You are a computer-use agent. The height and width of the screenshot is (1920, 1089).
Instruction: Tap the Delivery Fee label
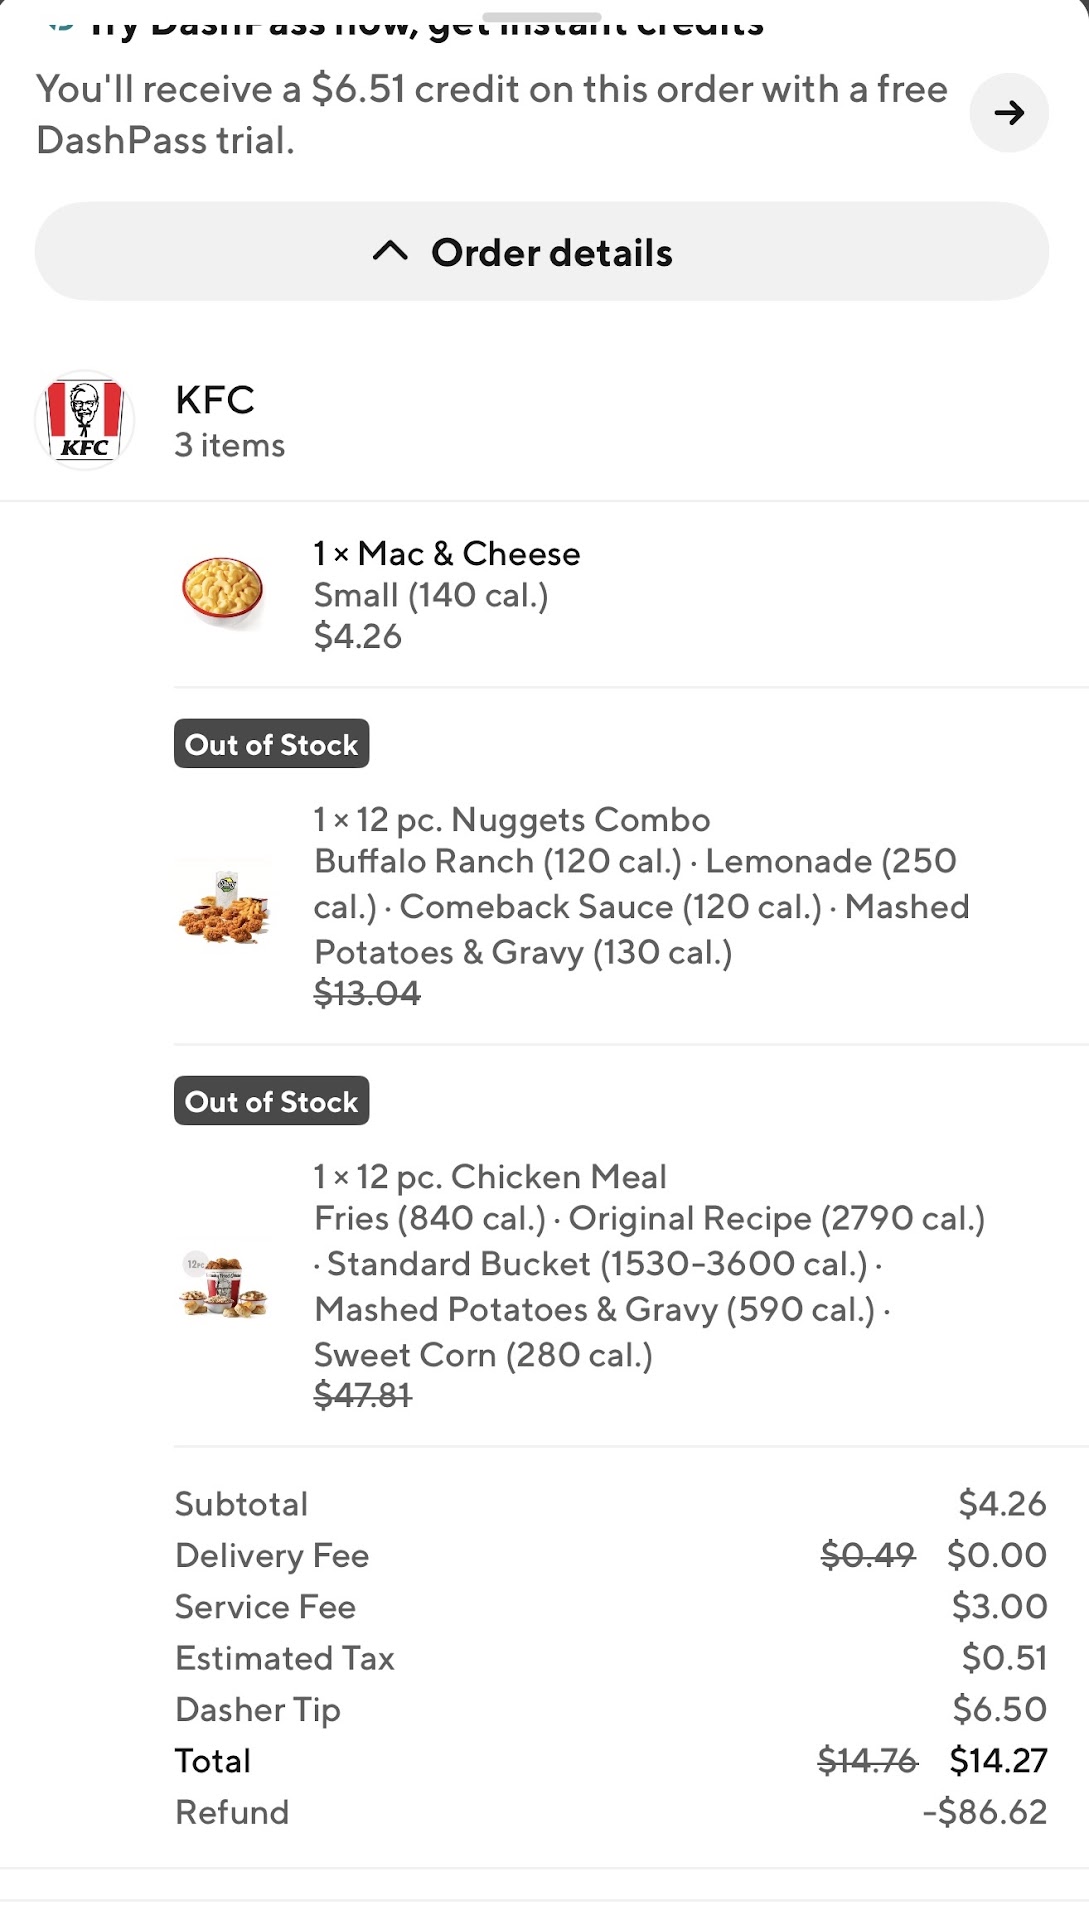(x=272, y=1556)
